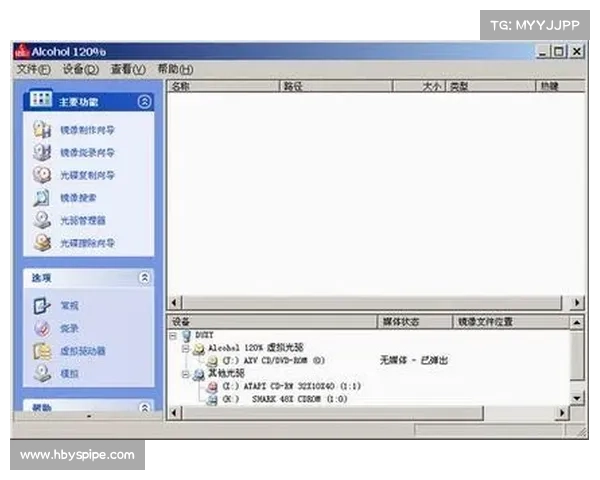This screenshot has height=480, width=600.
Task: Open the 镜像搜索 image search icon
Action: tap(42, 198)
